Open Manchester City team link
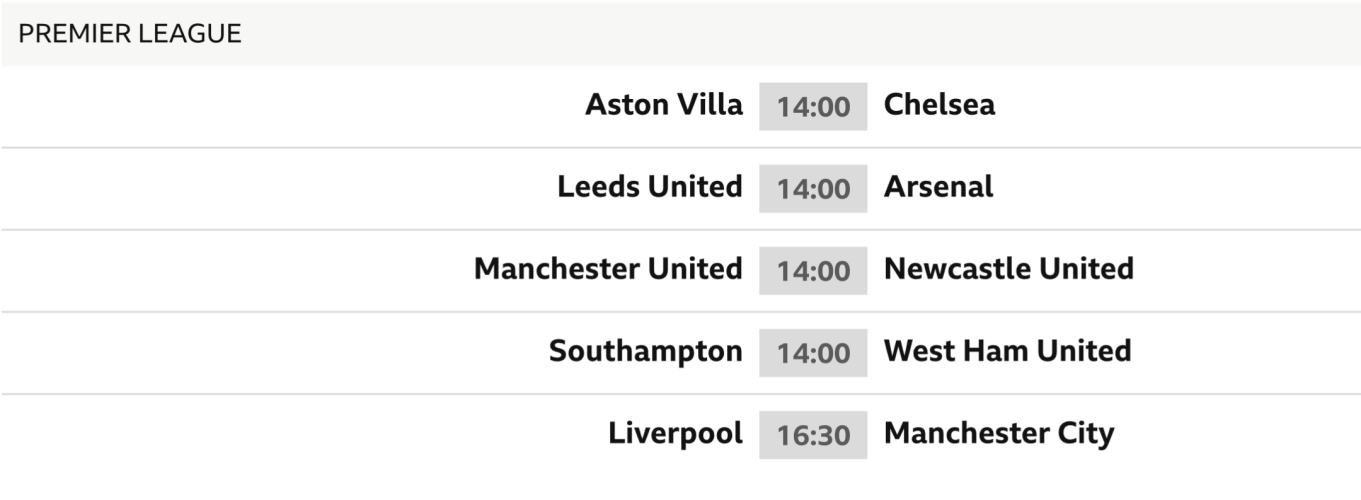 point(998,433)
